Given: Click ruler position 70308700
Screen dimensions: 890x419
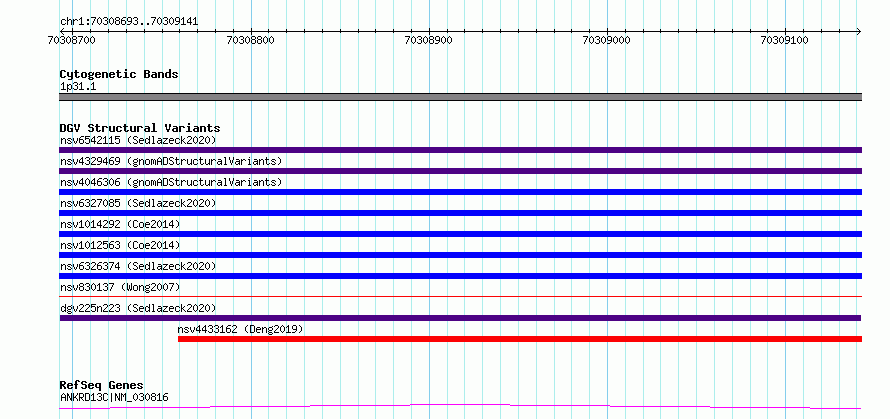Looking at the screenshot, I should 72,40.
